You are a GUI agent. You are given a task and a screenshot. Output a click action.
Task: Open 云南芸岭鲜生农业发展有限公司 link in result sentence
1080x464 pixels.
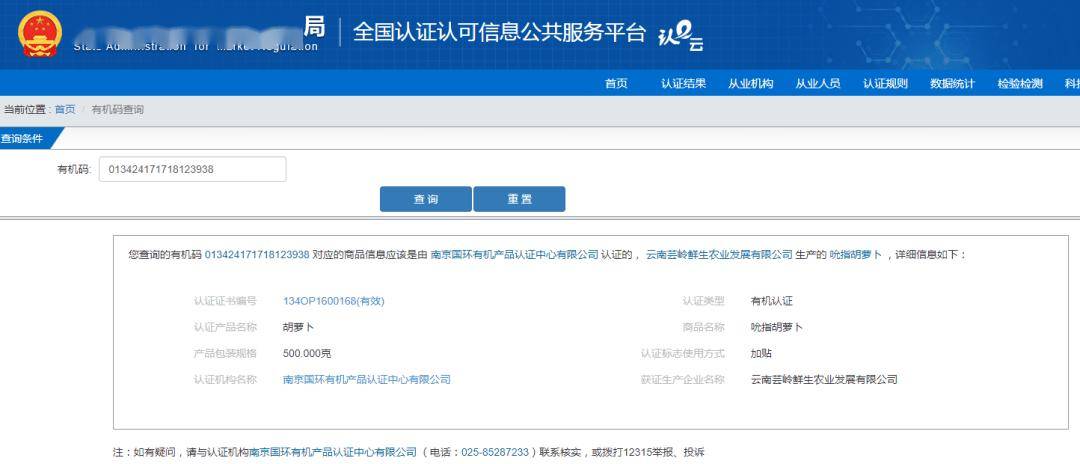pyautogui.click(x=719, y=255)
